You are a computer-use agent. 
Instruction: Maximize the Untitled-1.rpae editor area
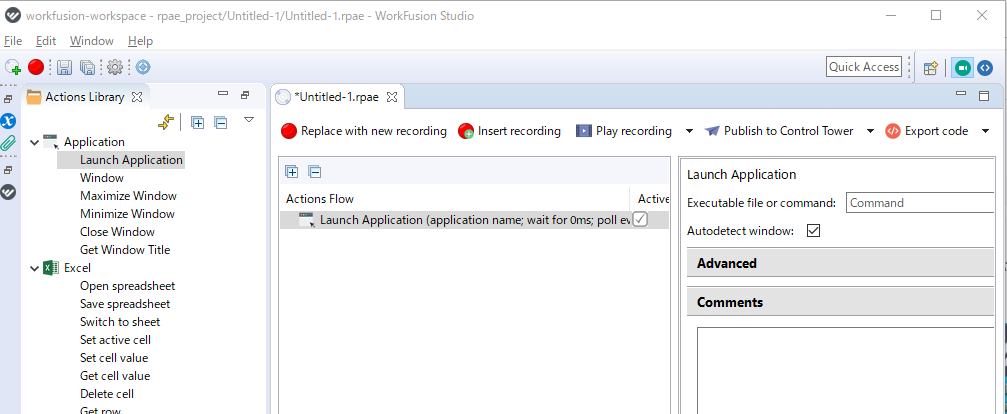click(983, 96)
